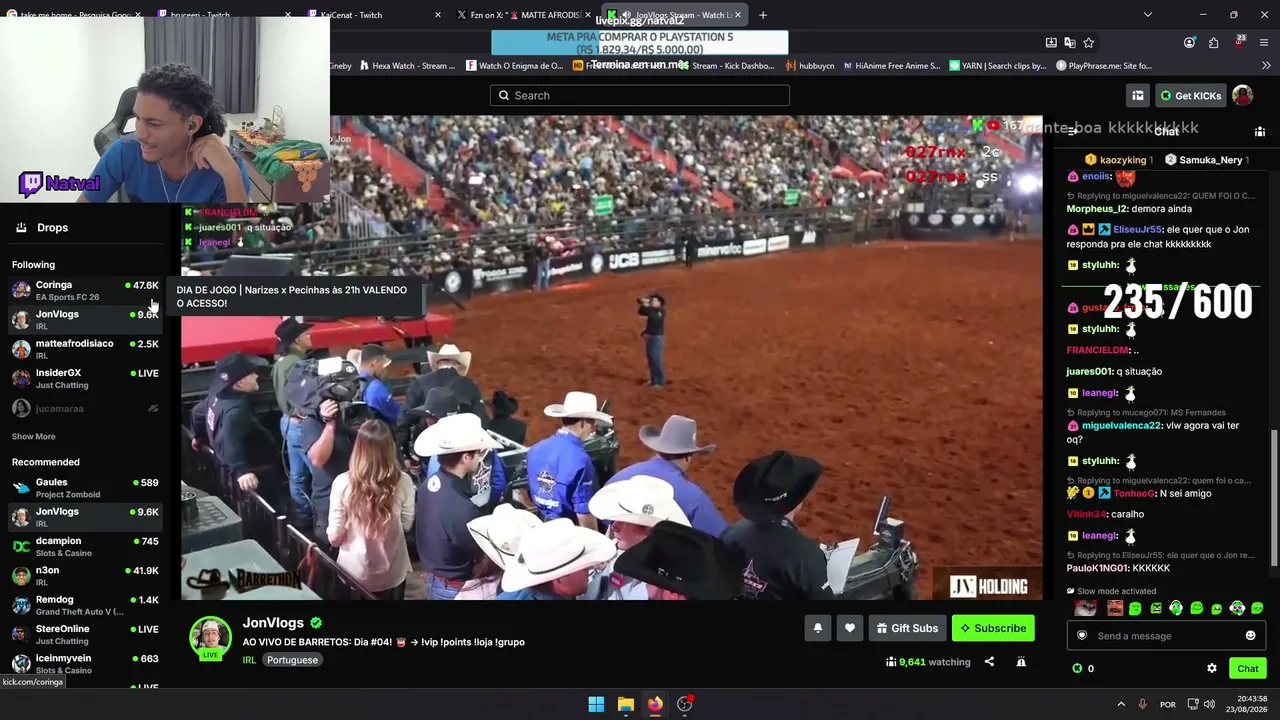1280x720 pixels.
Task: Close the JonVlogs Stream browser tab
Action: coord(738,15)
